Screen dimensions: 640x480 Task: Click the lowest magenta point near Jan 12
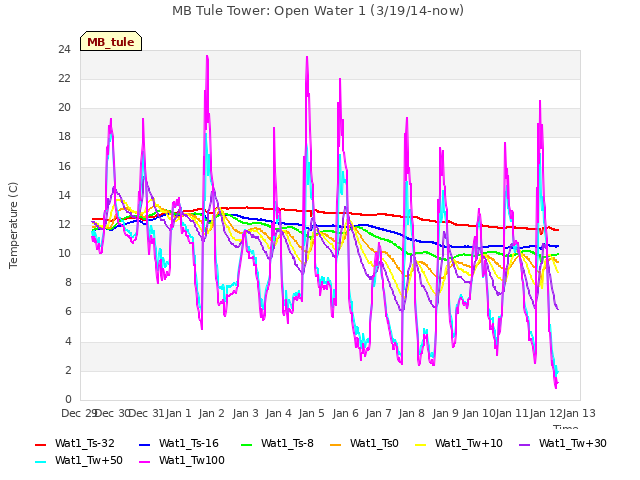point(556,387)
